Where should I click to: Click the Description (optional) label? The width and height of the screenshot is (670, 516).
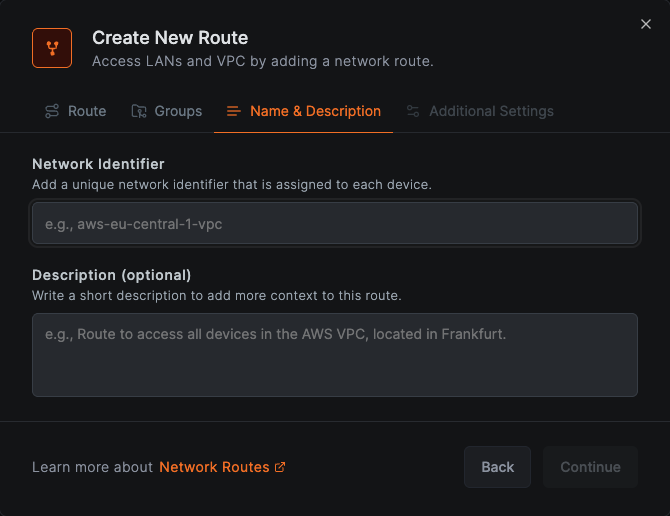click(x=111, y=275)
